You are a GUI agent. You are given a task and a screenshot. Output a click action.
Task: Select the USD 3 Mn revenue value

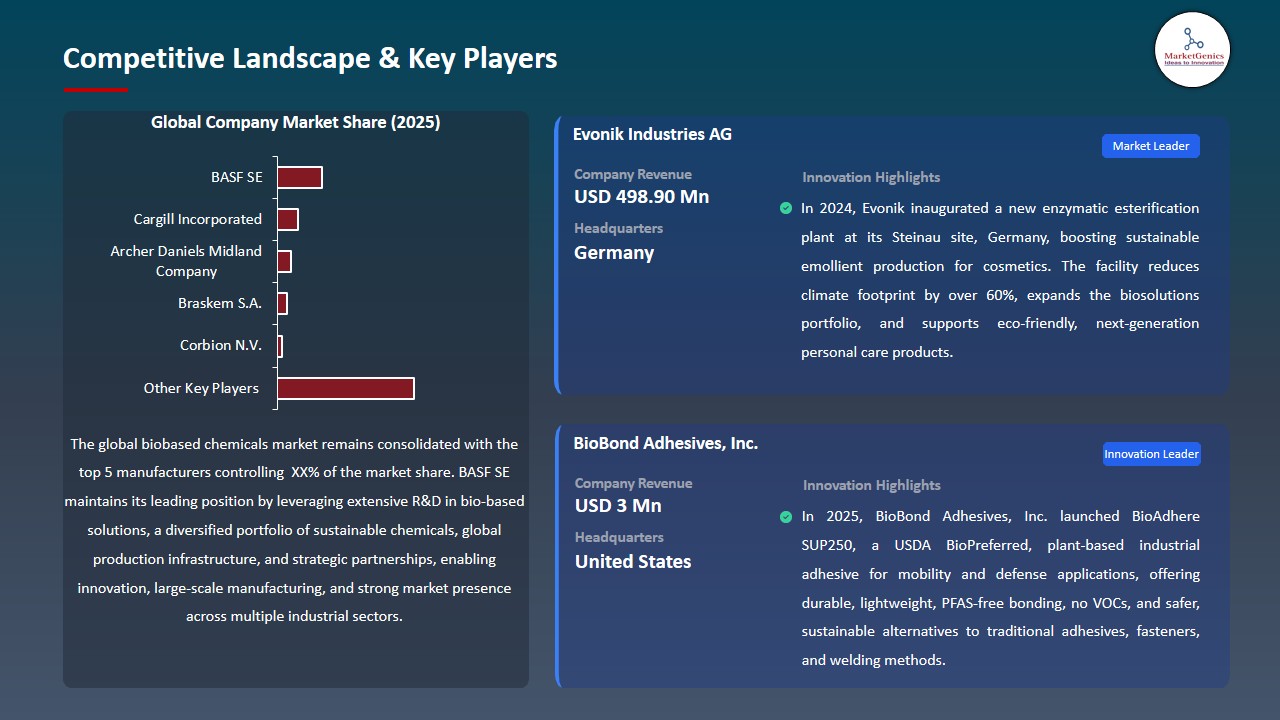coord(617,506)
